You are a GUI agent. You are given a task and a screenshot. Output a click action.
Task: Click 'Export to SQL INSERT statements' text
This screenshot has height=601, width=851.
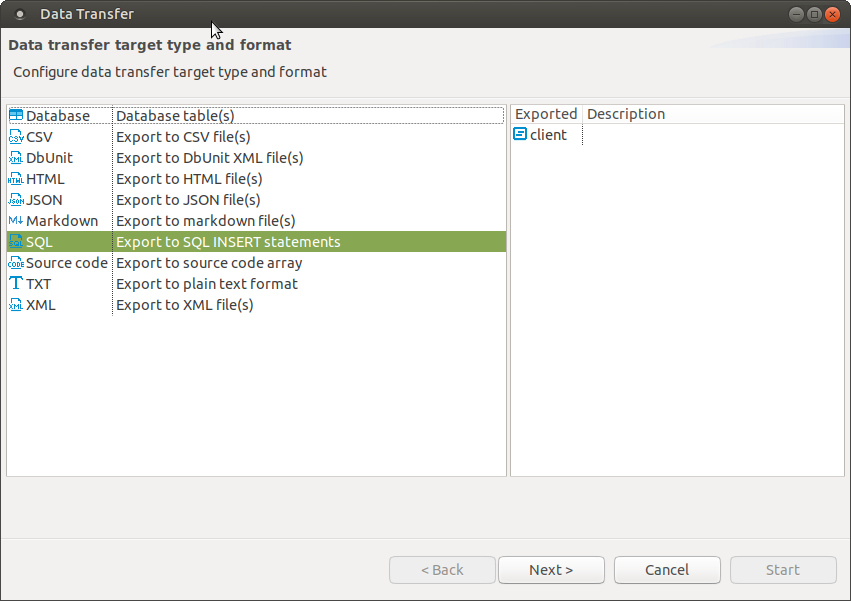coord(228,242)
